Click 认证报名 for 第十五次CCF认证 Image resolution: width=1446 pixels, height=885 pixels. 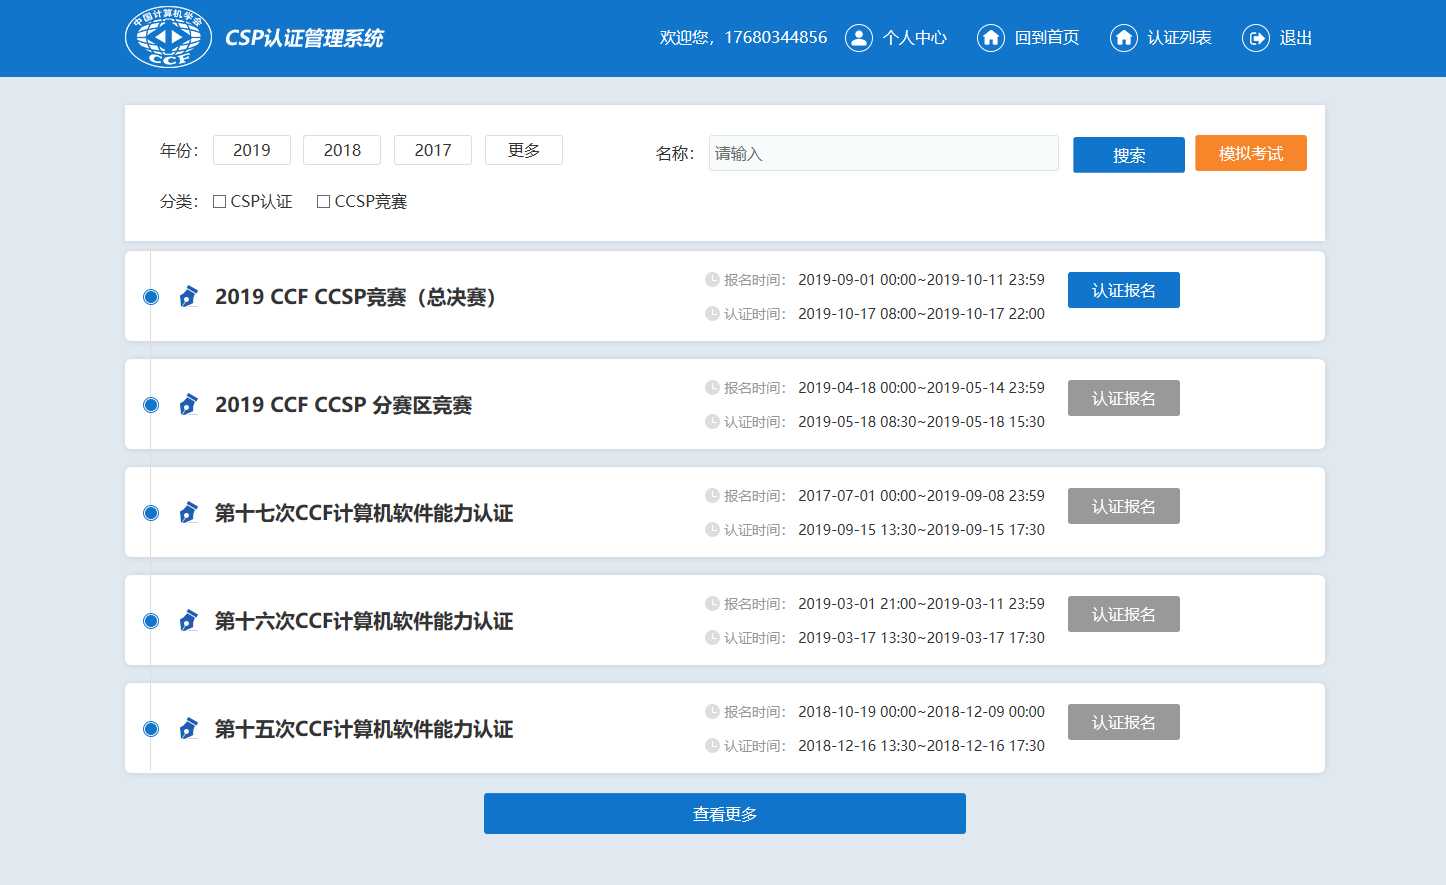tap(1124, 722)
